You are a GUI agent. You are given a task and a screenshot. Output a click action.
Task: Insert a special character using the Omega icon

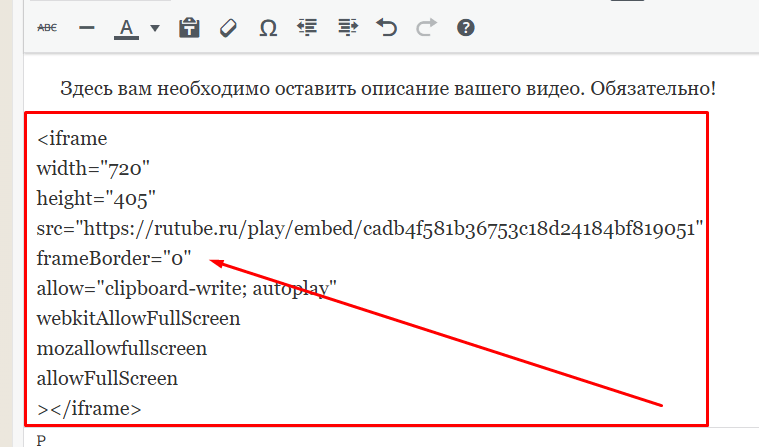click(x=268, y=28)
